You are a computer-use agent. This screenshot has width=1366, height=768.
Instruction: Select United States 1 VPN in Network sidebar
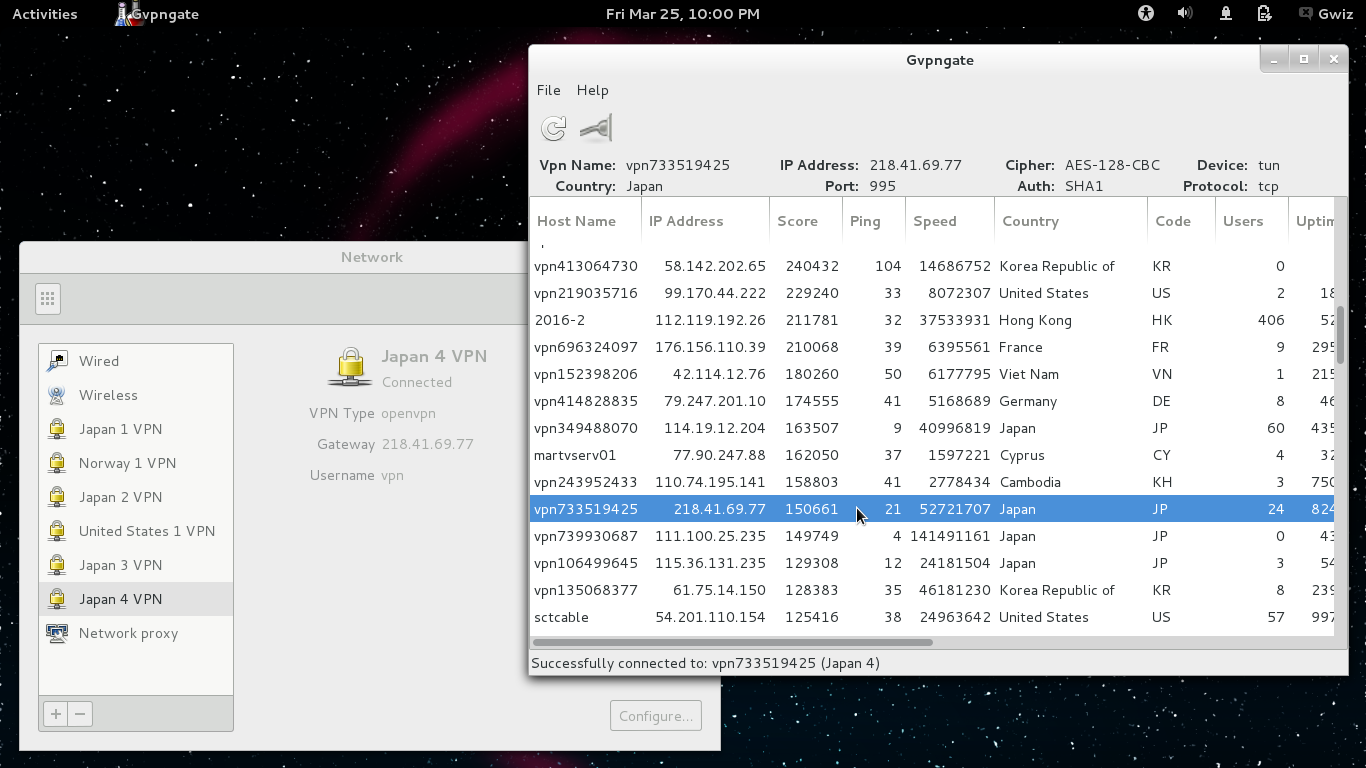pyautogui.click(x=136, y=531)
